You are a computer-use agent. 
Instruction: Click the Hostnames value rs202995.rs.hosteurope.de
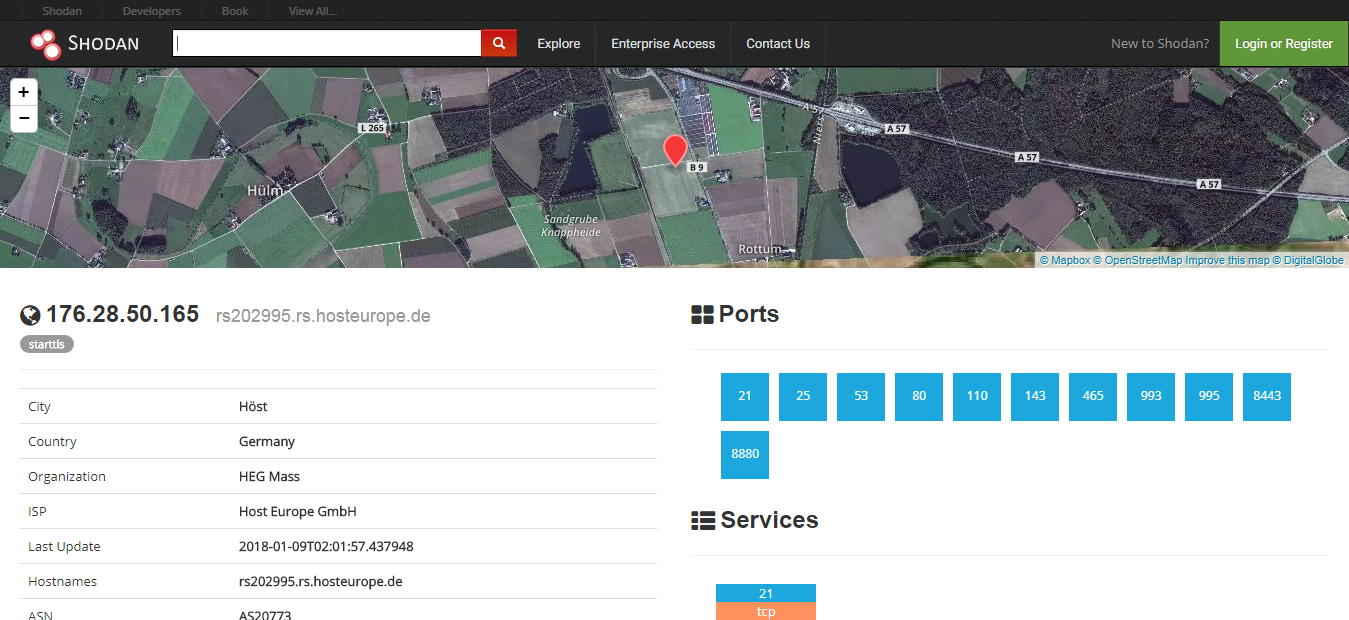click(320, 582)
